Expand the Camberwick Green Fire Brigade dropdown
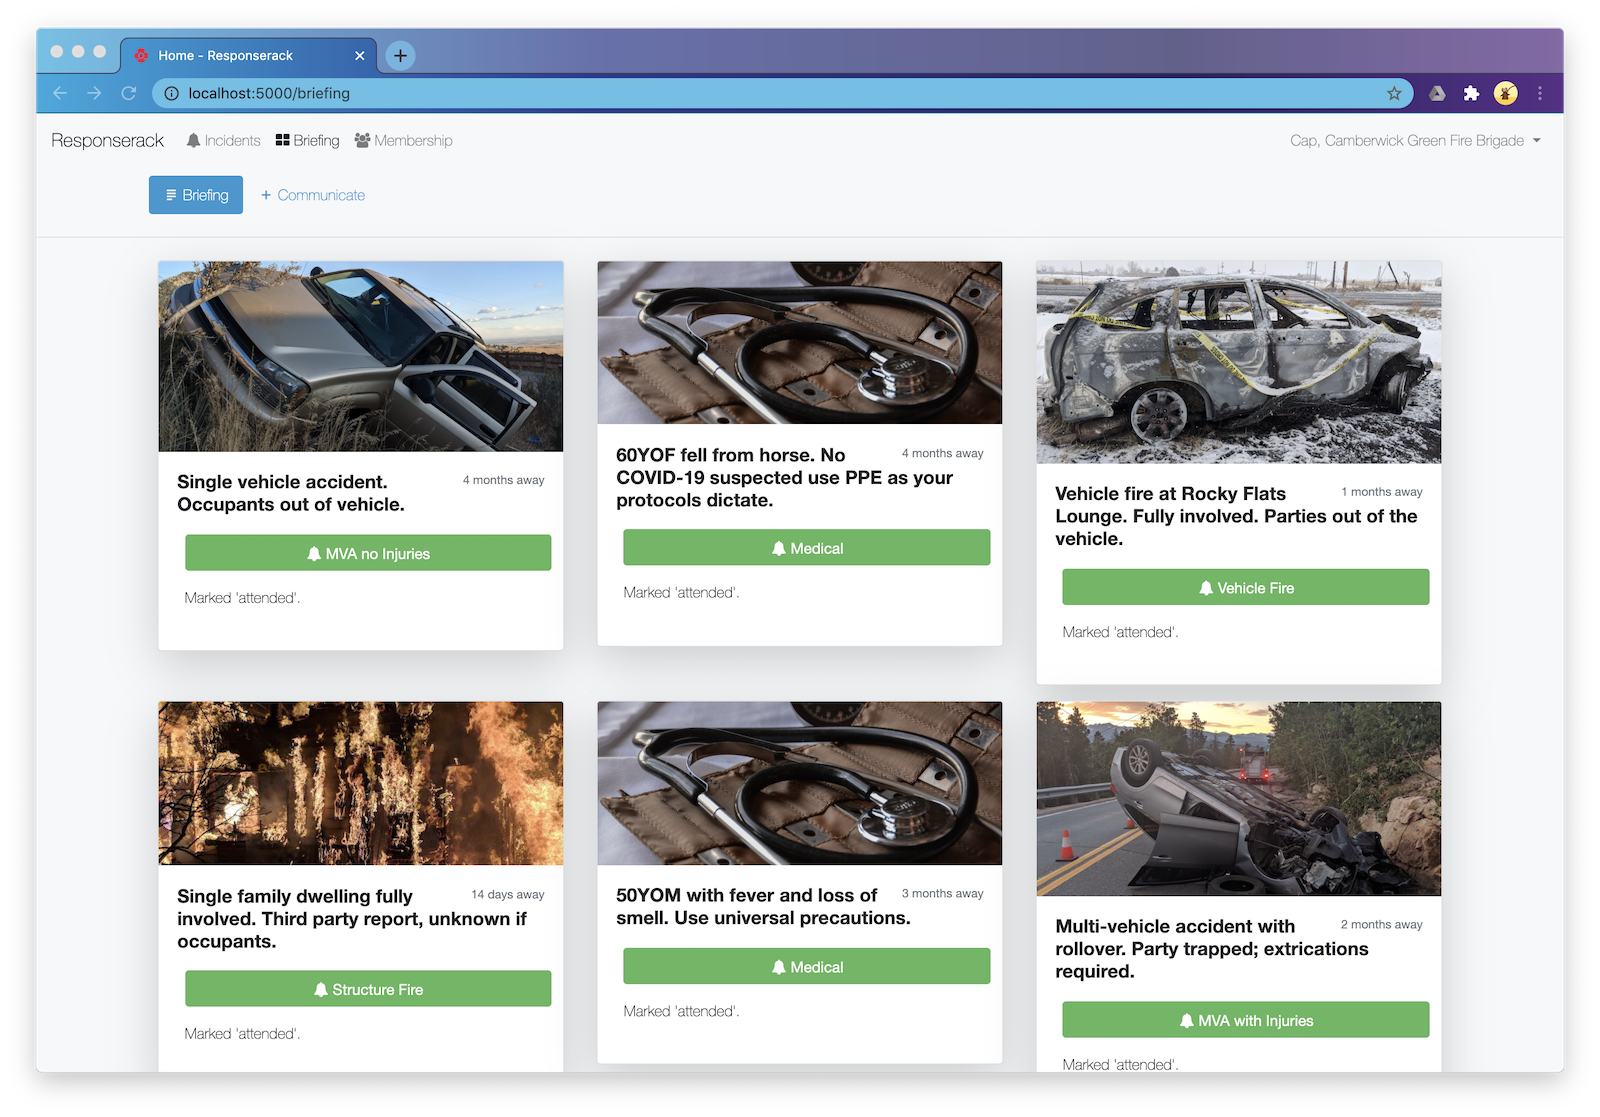 1415,141
